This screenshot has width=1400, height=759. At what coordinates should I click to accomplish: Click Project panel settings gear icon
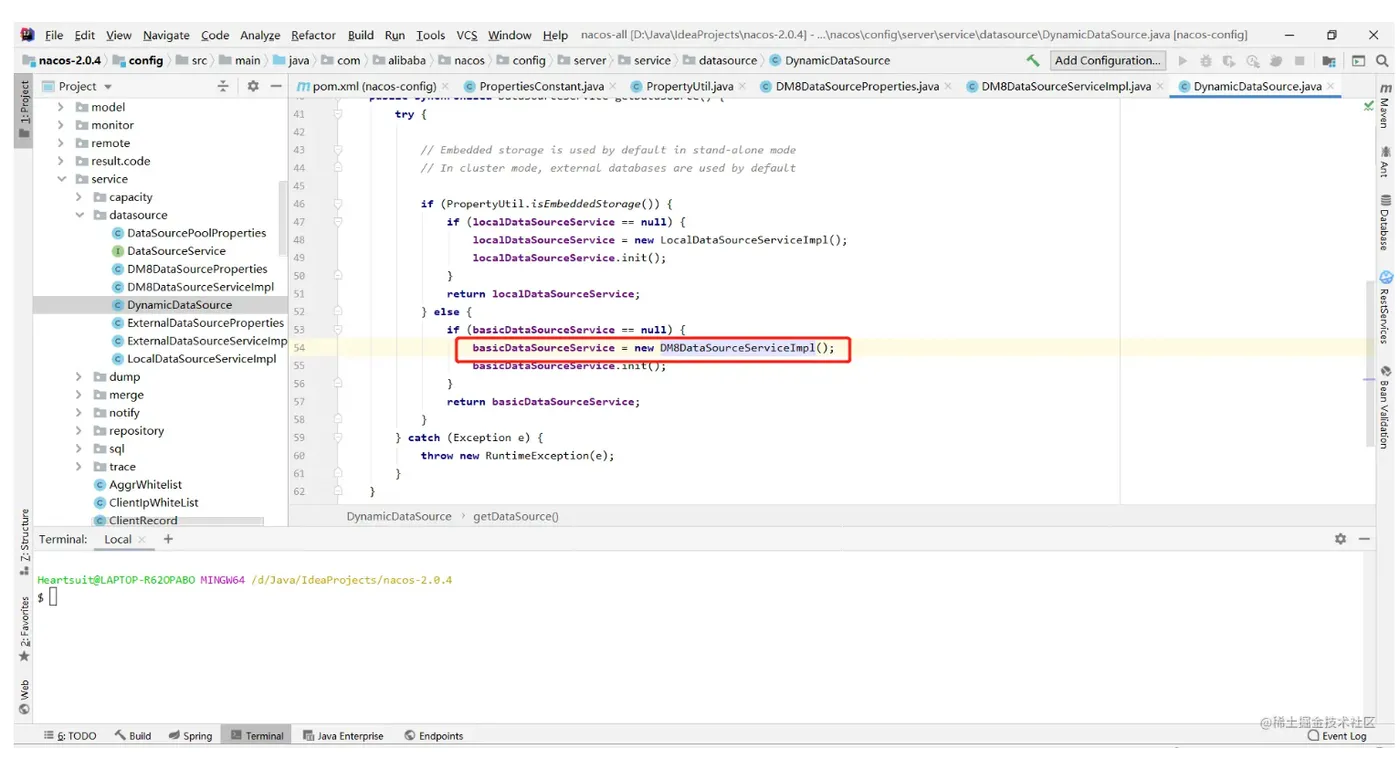(x=253, y=87)
